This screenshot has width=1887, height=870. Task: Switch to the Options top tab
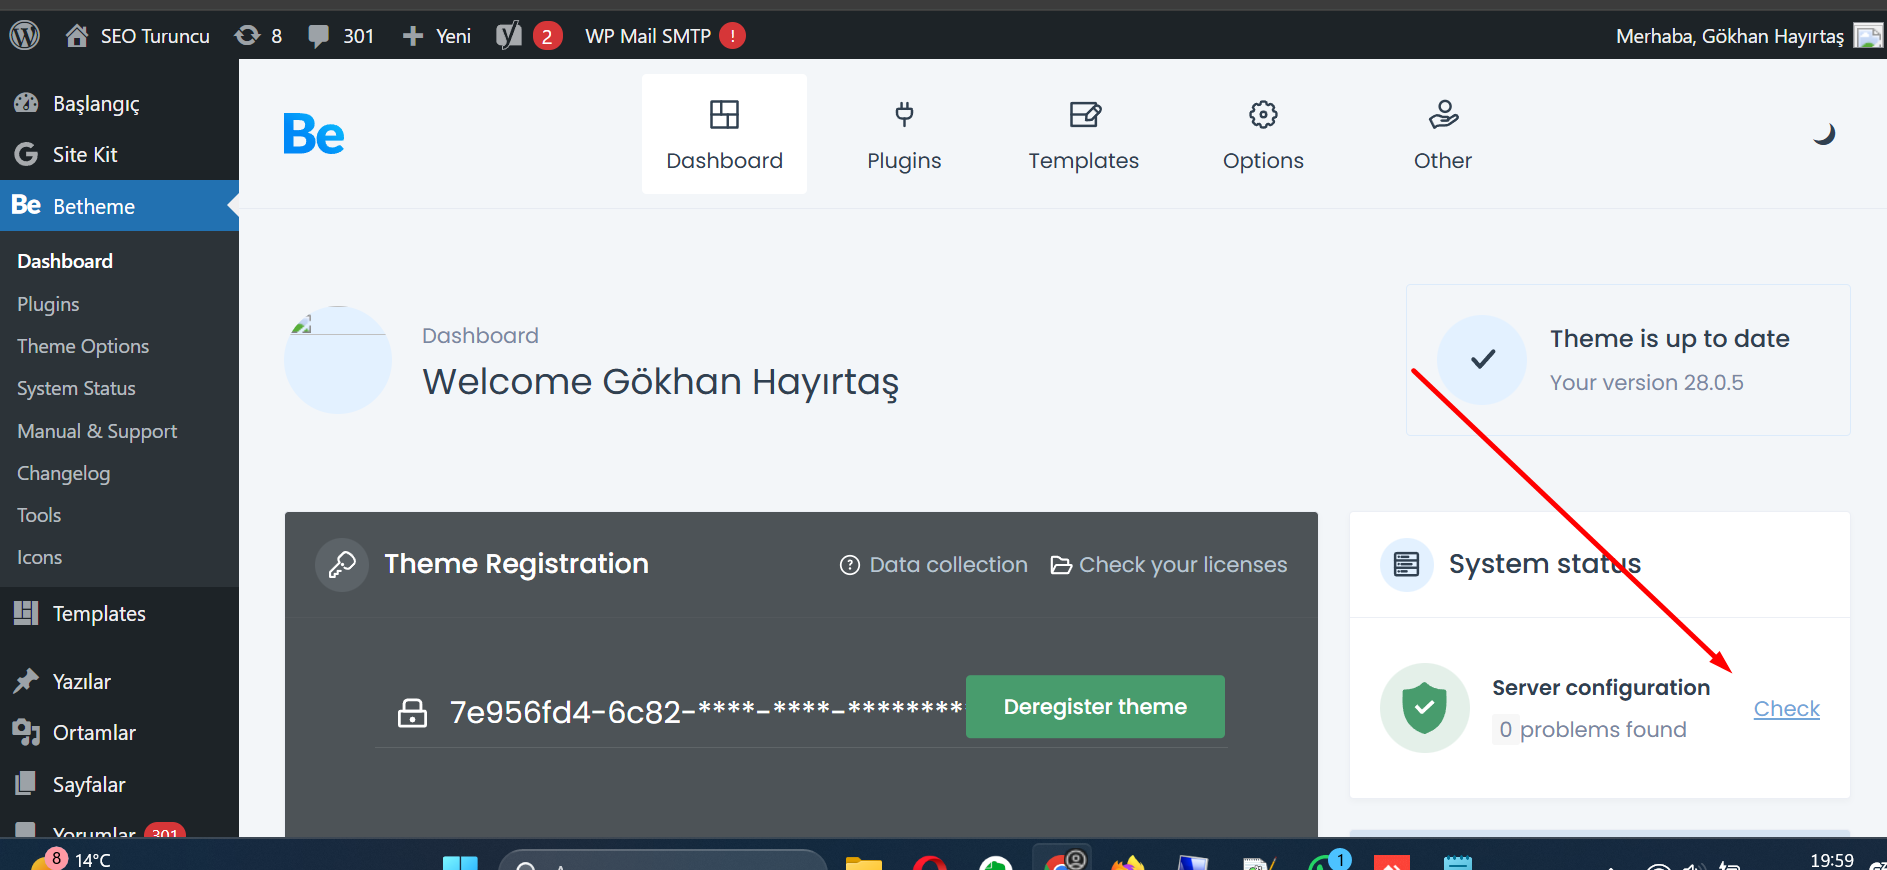1263,134
